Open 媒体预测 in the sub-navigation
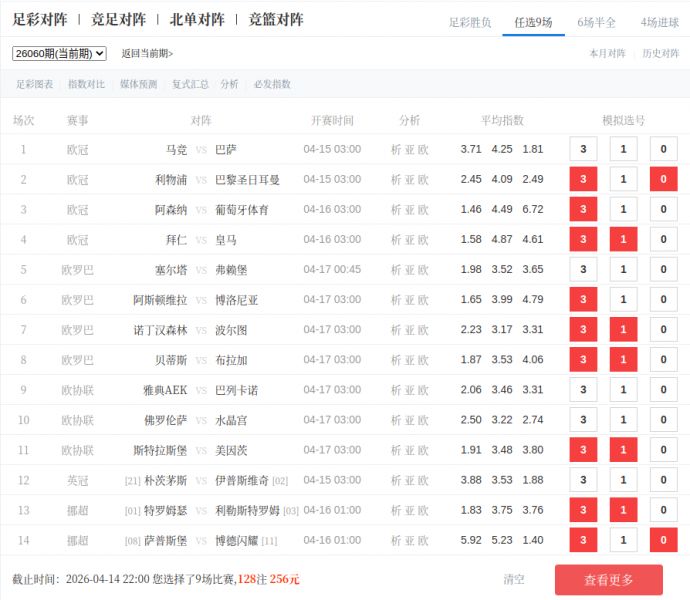The height and width of the screenshot is (600, 690). (138, 85)
